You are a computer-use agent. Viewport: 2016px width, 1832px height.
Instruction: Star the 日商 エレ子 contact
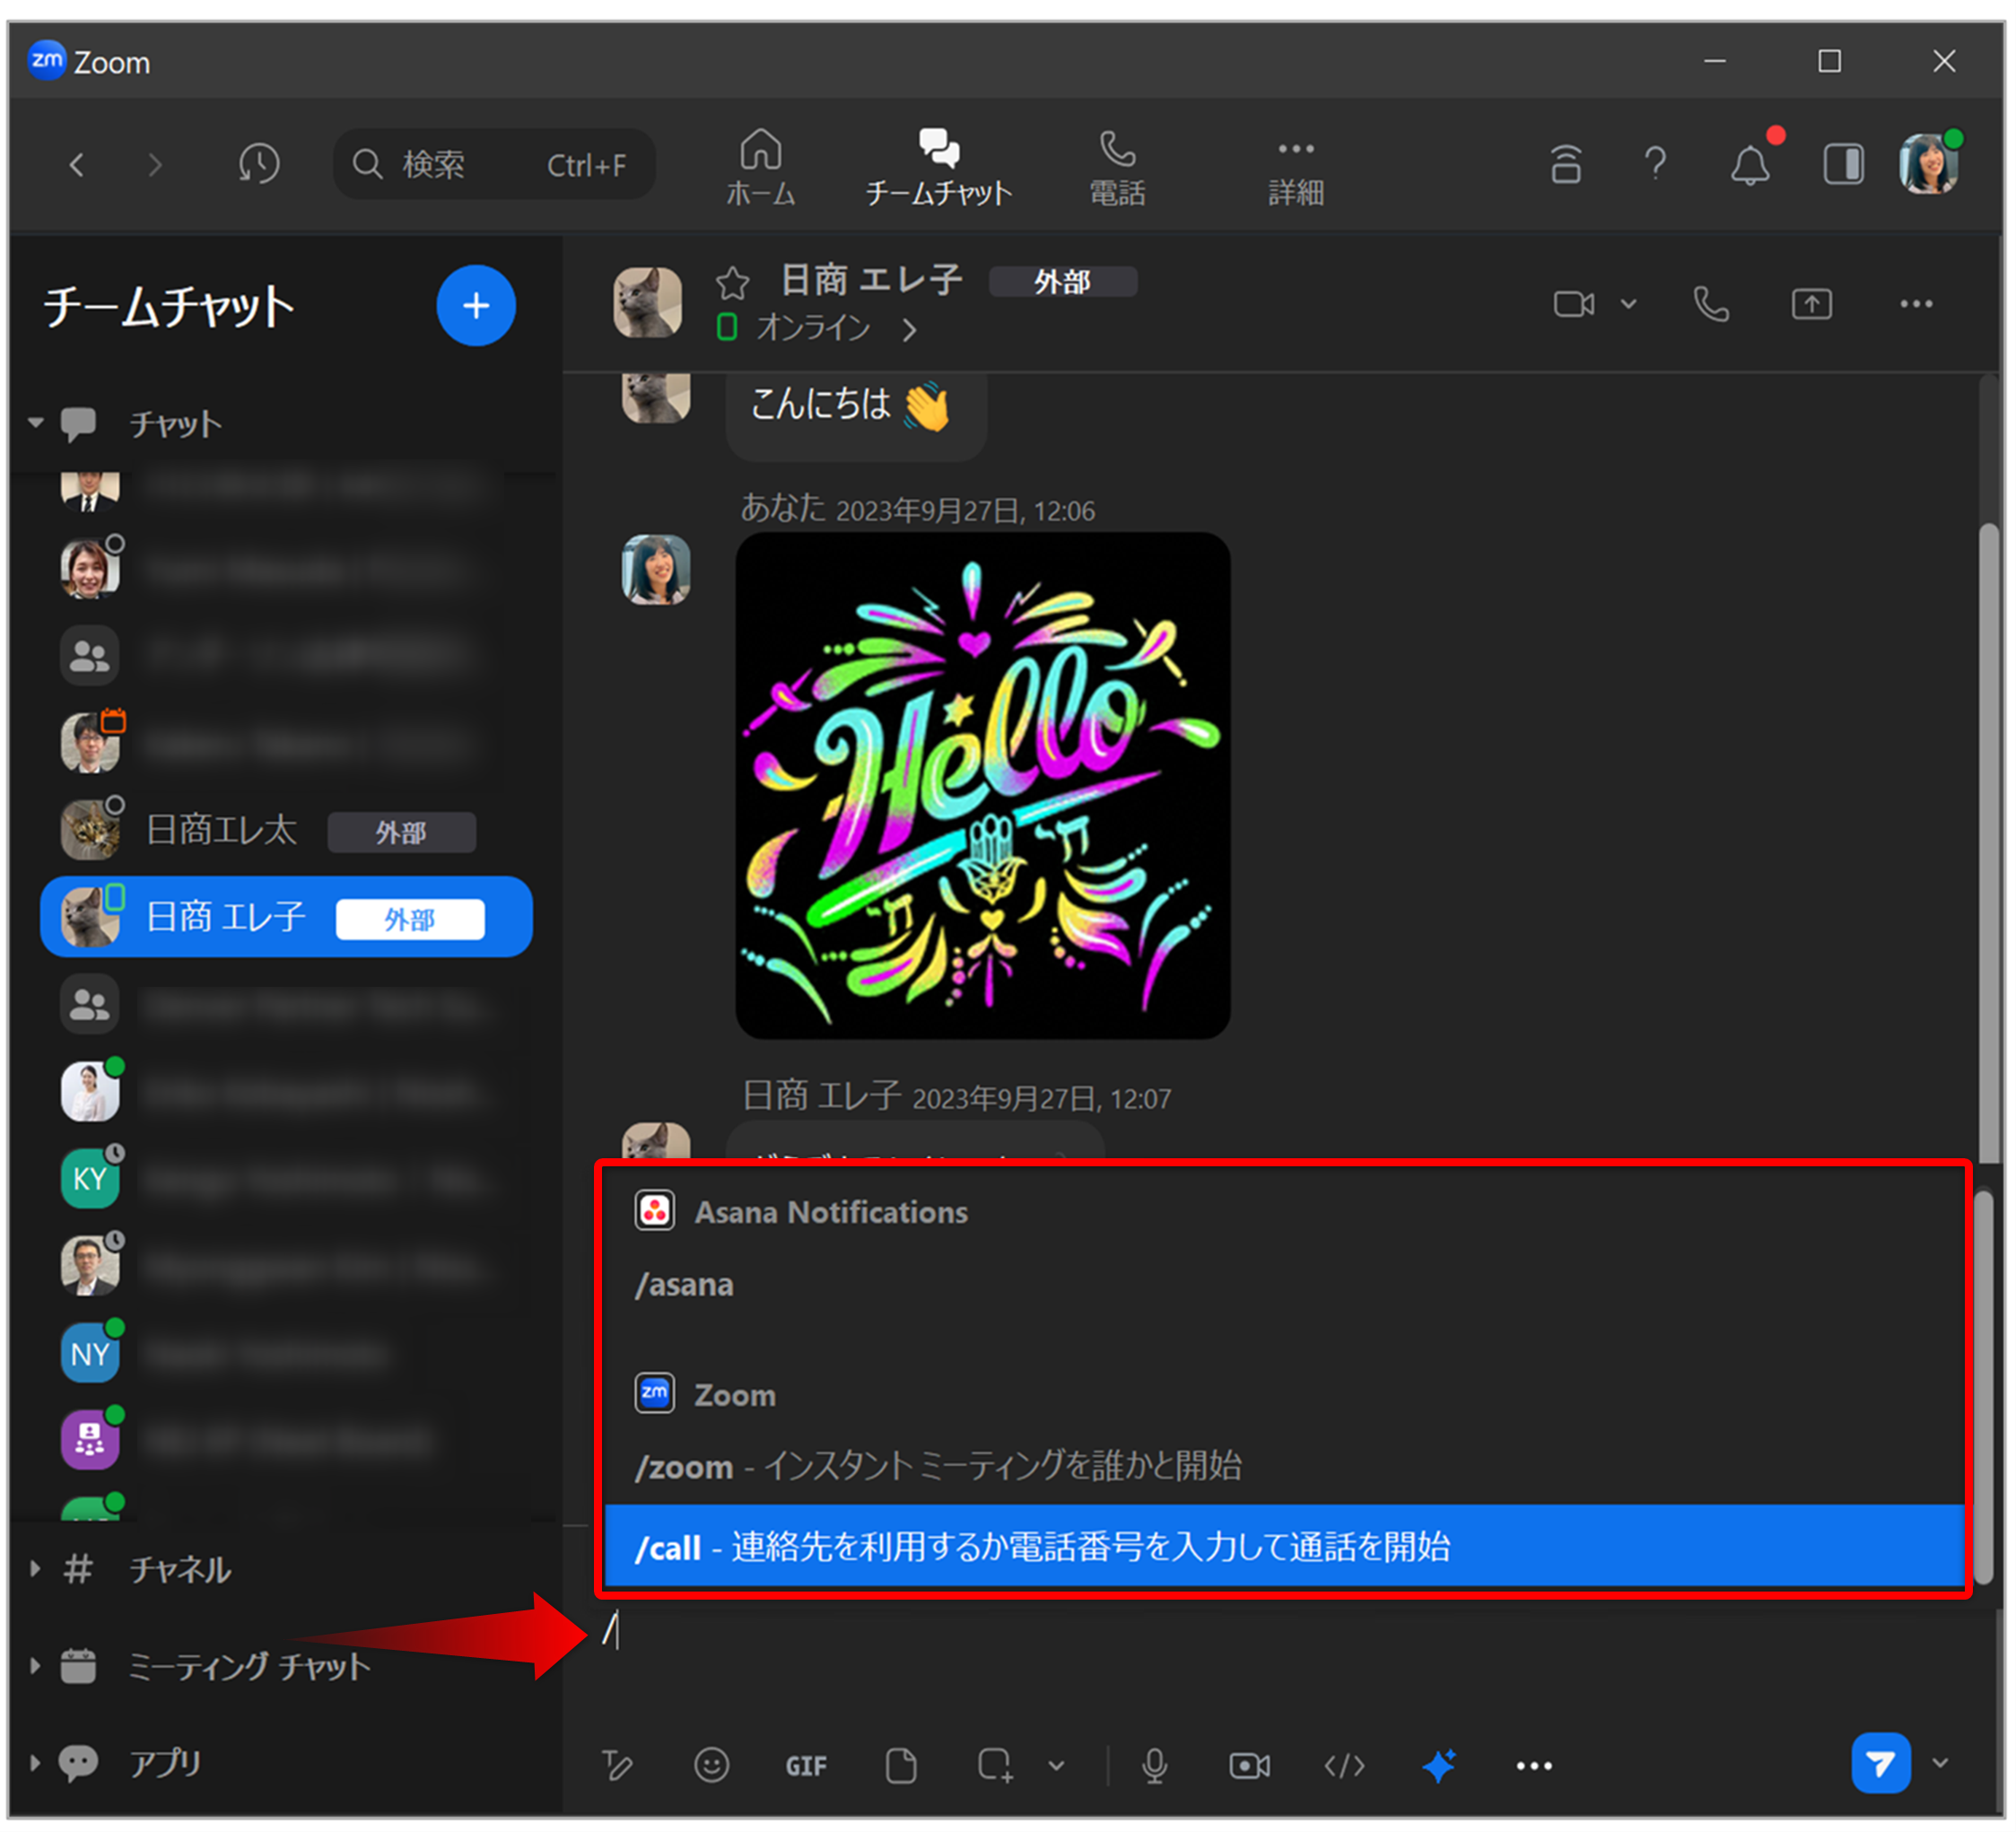click(x=732, y=283)
